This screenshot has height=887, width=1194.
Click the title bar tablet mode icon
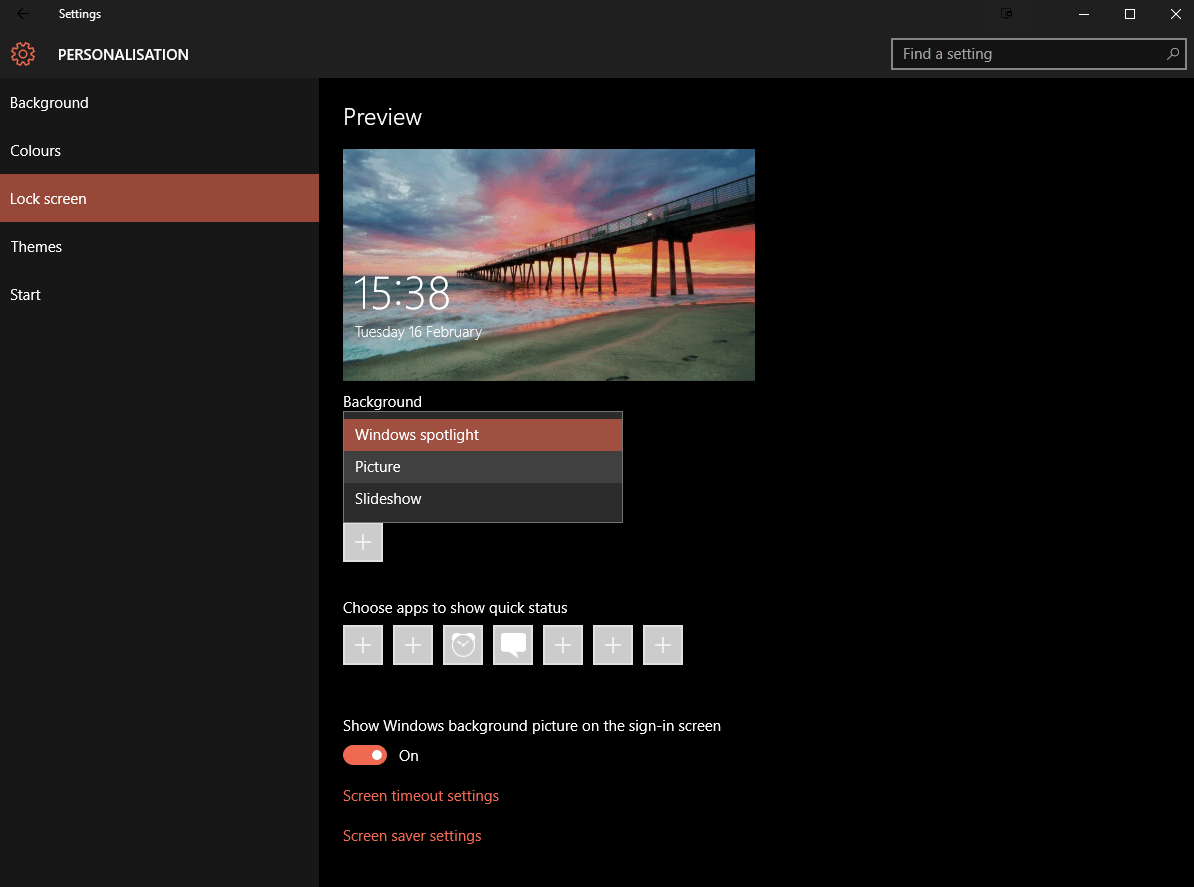click(1007, 14)
